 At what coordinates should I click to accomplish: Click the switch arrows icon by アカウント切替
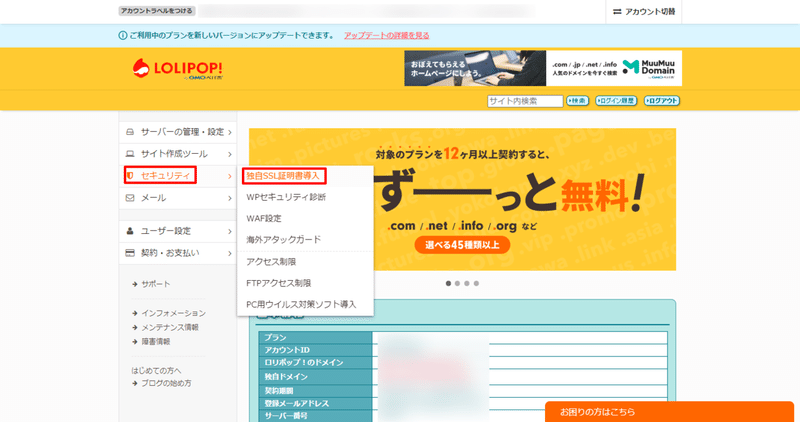tap(617, 11)
